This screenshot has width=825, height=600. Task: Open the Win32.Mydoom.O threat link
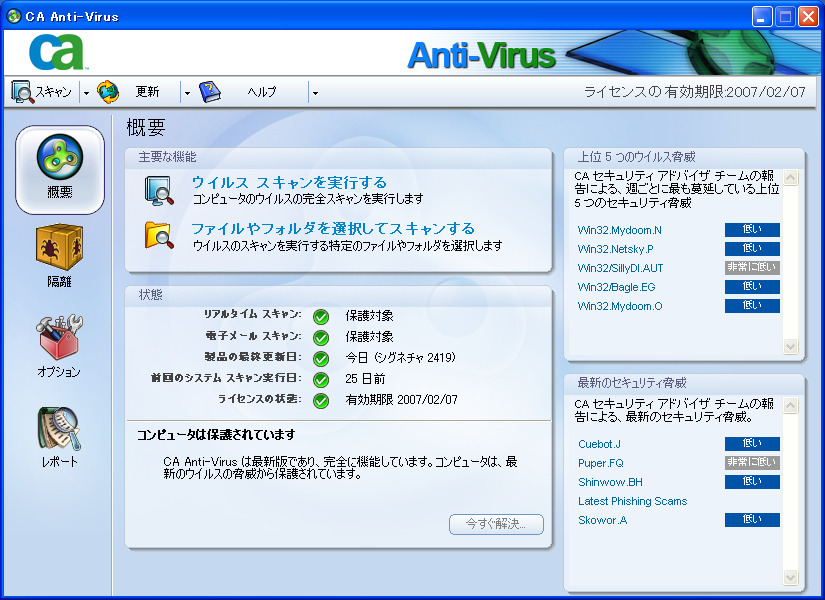click(620, 306)
